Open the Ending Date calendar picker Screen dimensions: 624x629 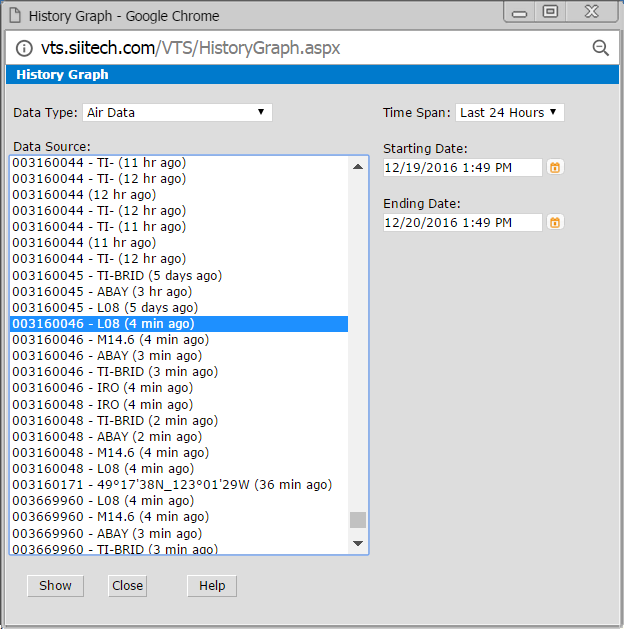click(555, 222)
